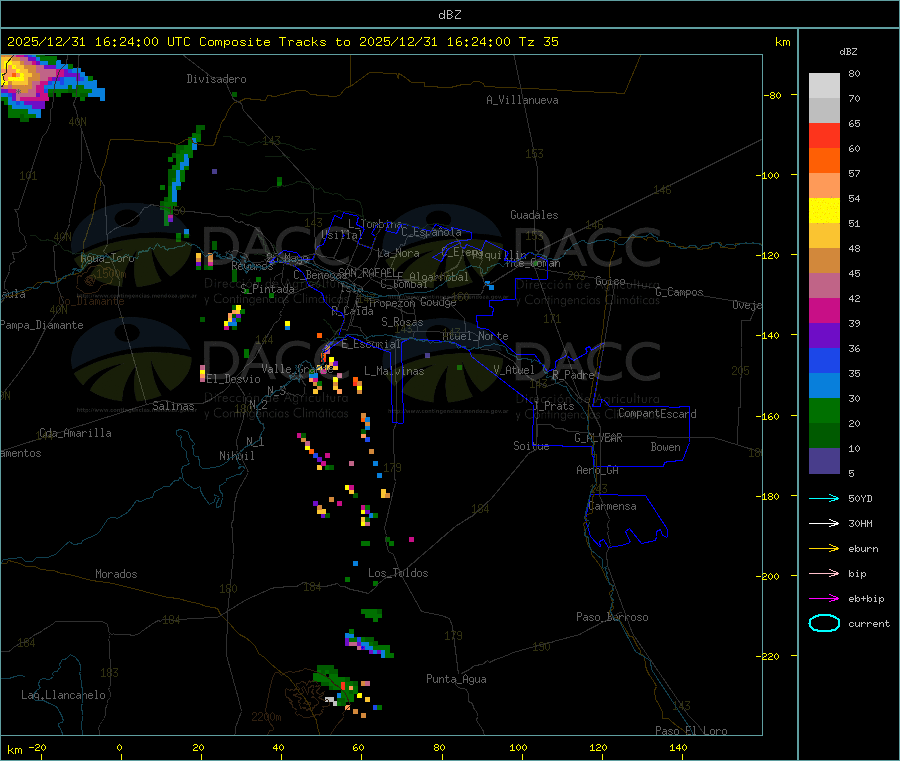Image resolution: width=900 pixels, height=761 pixels.
Task: Click the 'El_Desvio' map label
Action: [x=234, y=379]
